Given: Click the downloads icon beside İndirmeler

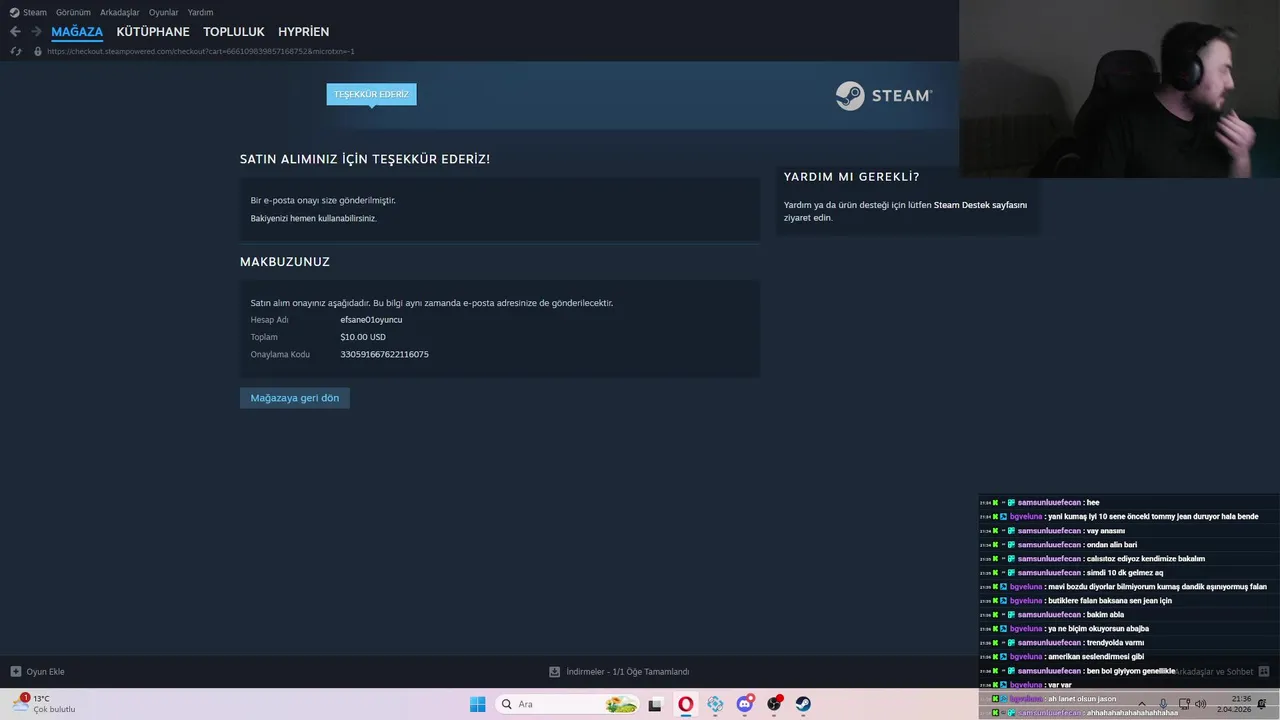Looking at the screenshot, I should tap(555, 672).
